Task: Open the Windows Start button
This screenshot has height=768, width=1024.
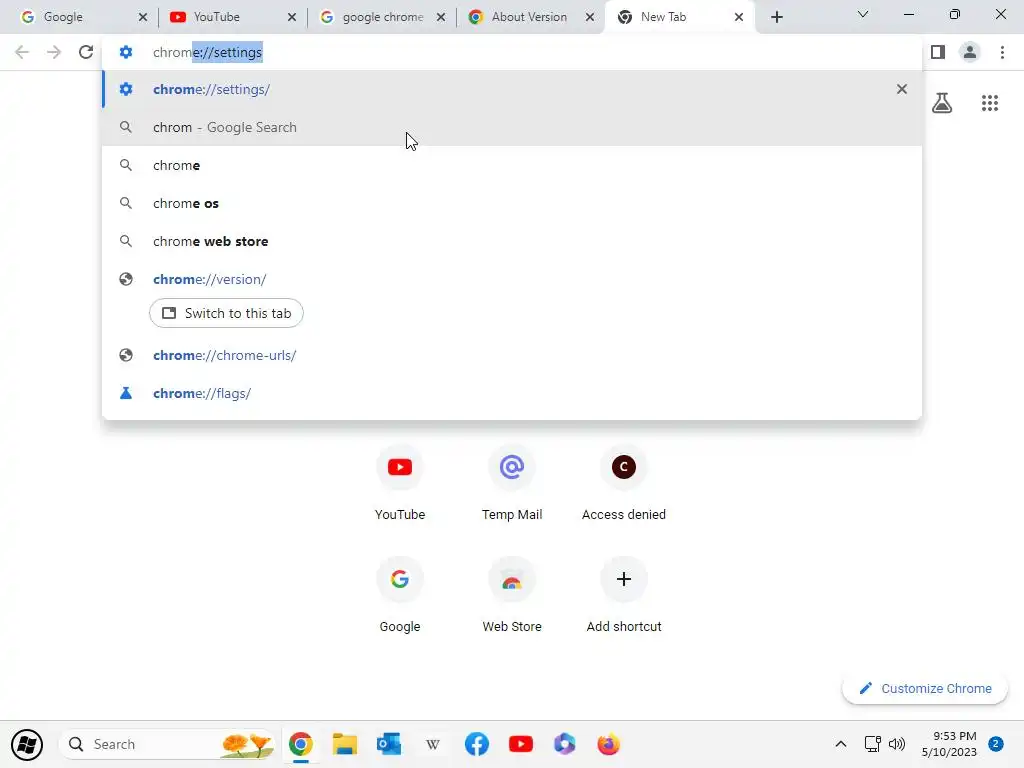Action: click(x=27, y=744)
